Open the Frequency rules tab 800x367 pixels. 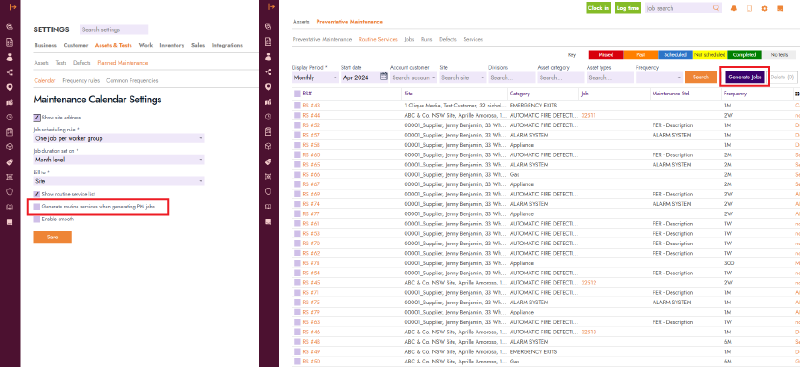(81, 81)
